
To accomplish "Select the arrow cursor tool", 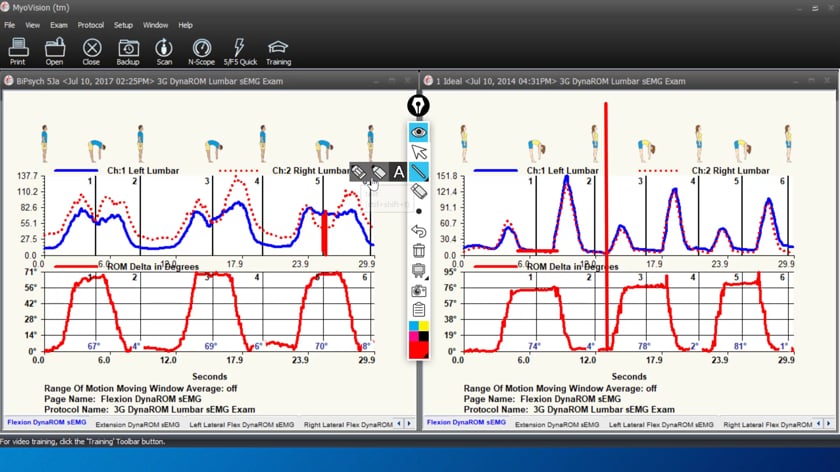I will (418, 152).
